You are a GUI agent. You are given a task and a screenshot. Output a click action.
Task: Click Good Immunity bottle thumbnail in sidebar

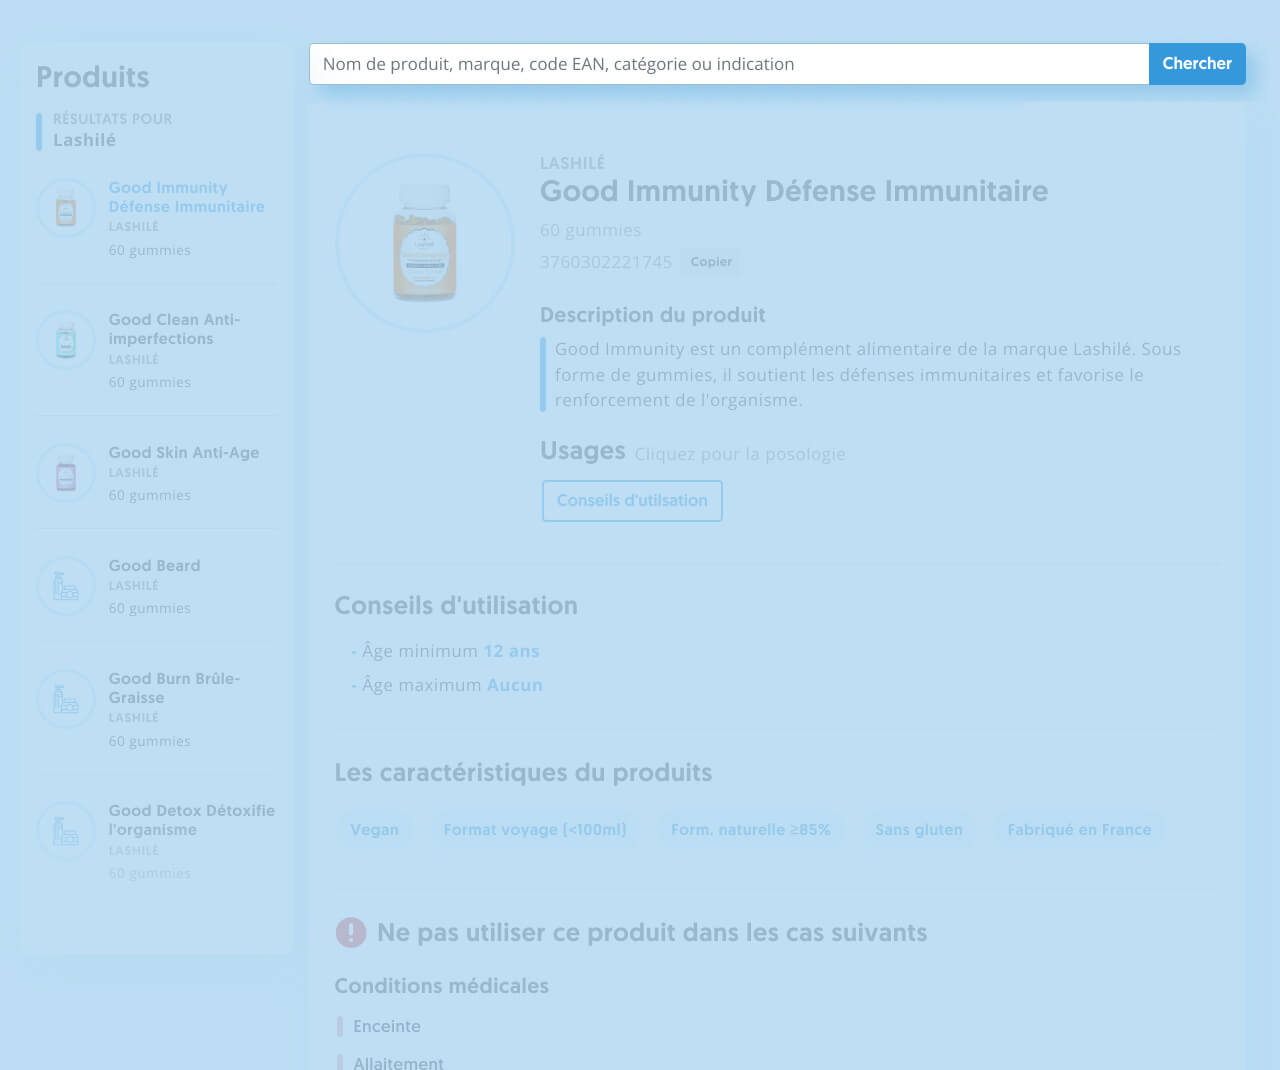tap(66, 208)
